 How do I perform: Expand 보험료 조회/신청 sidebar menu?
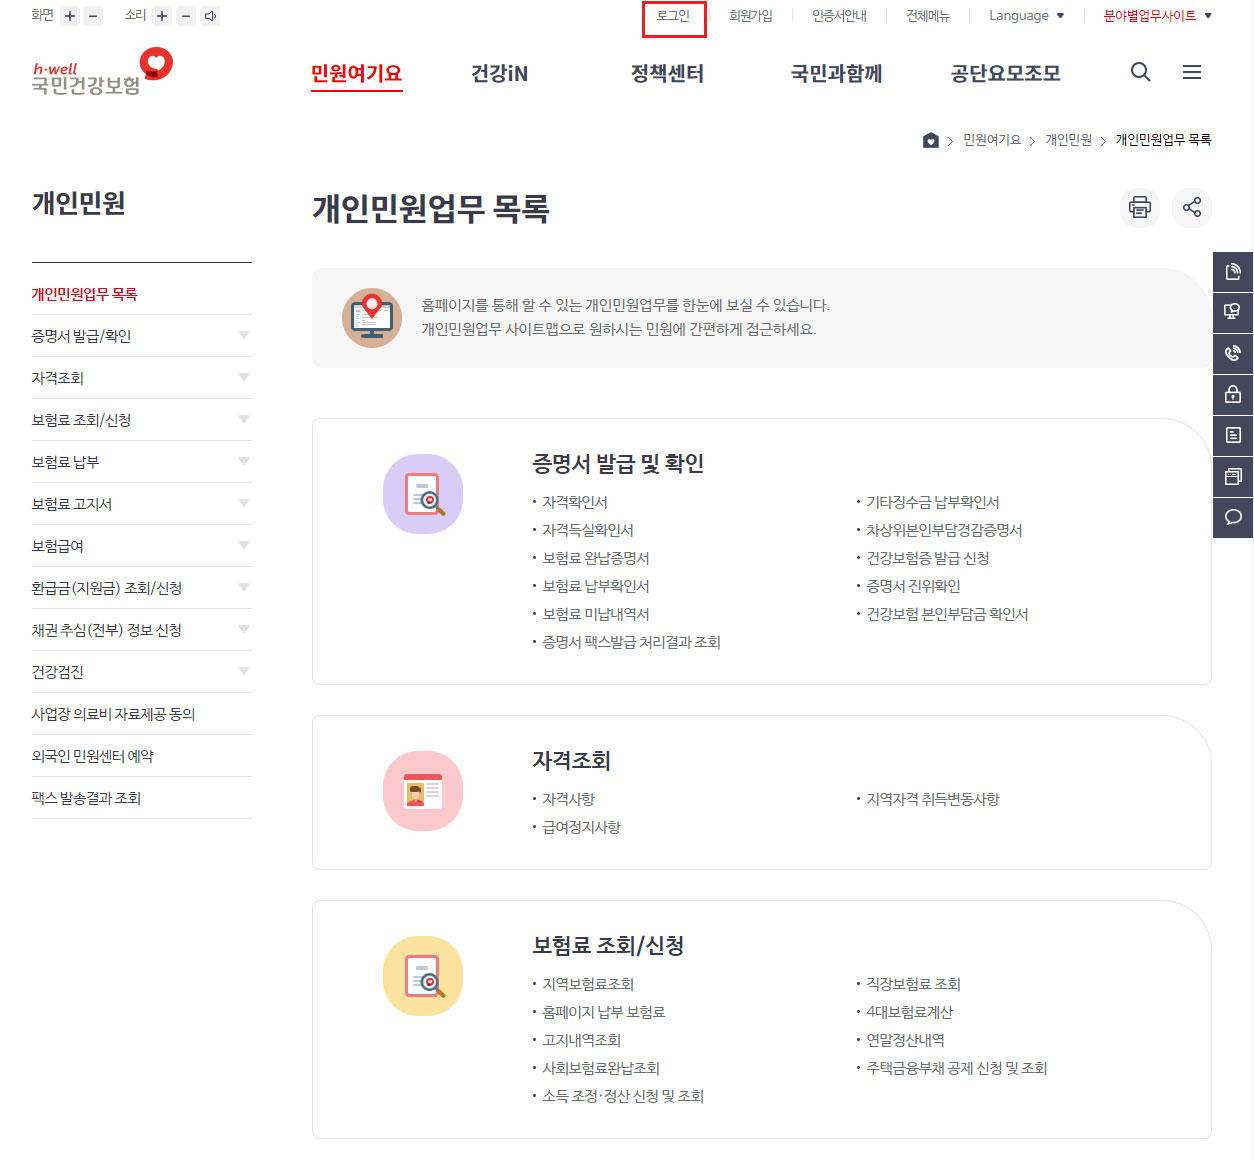(142, 420)
